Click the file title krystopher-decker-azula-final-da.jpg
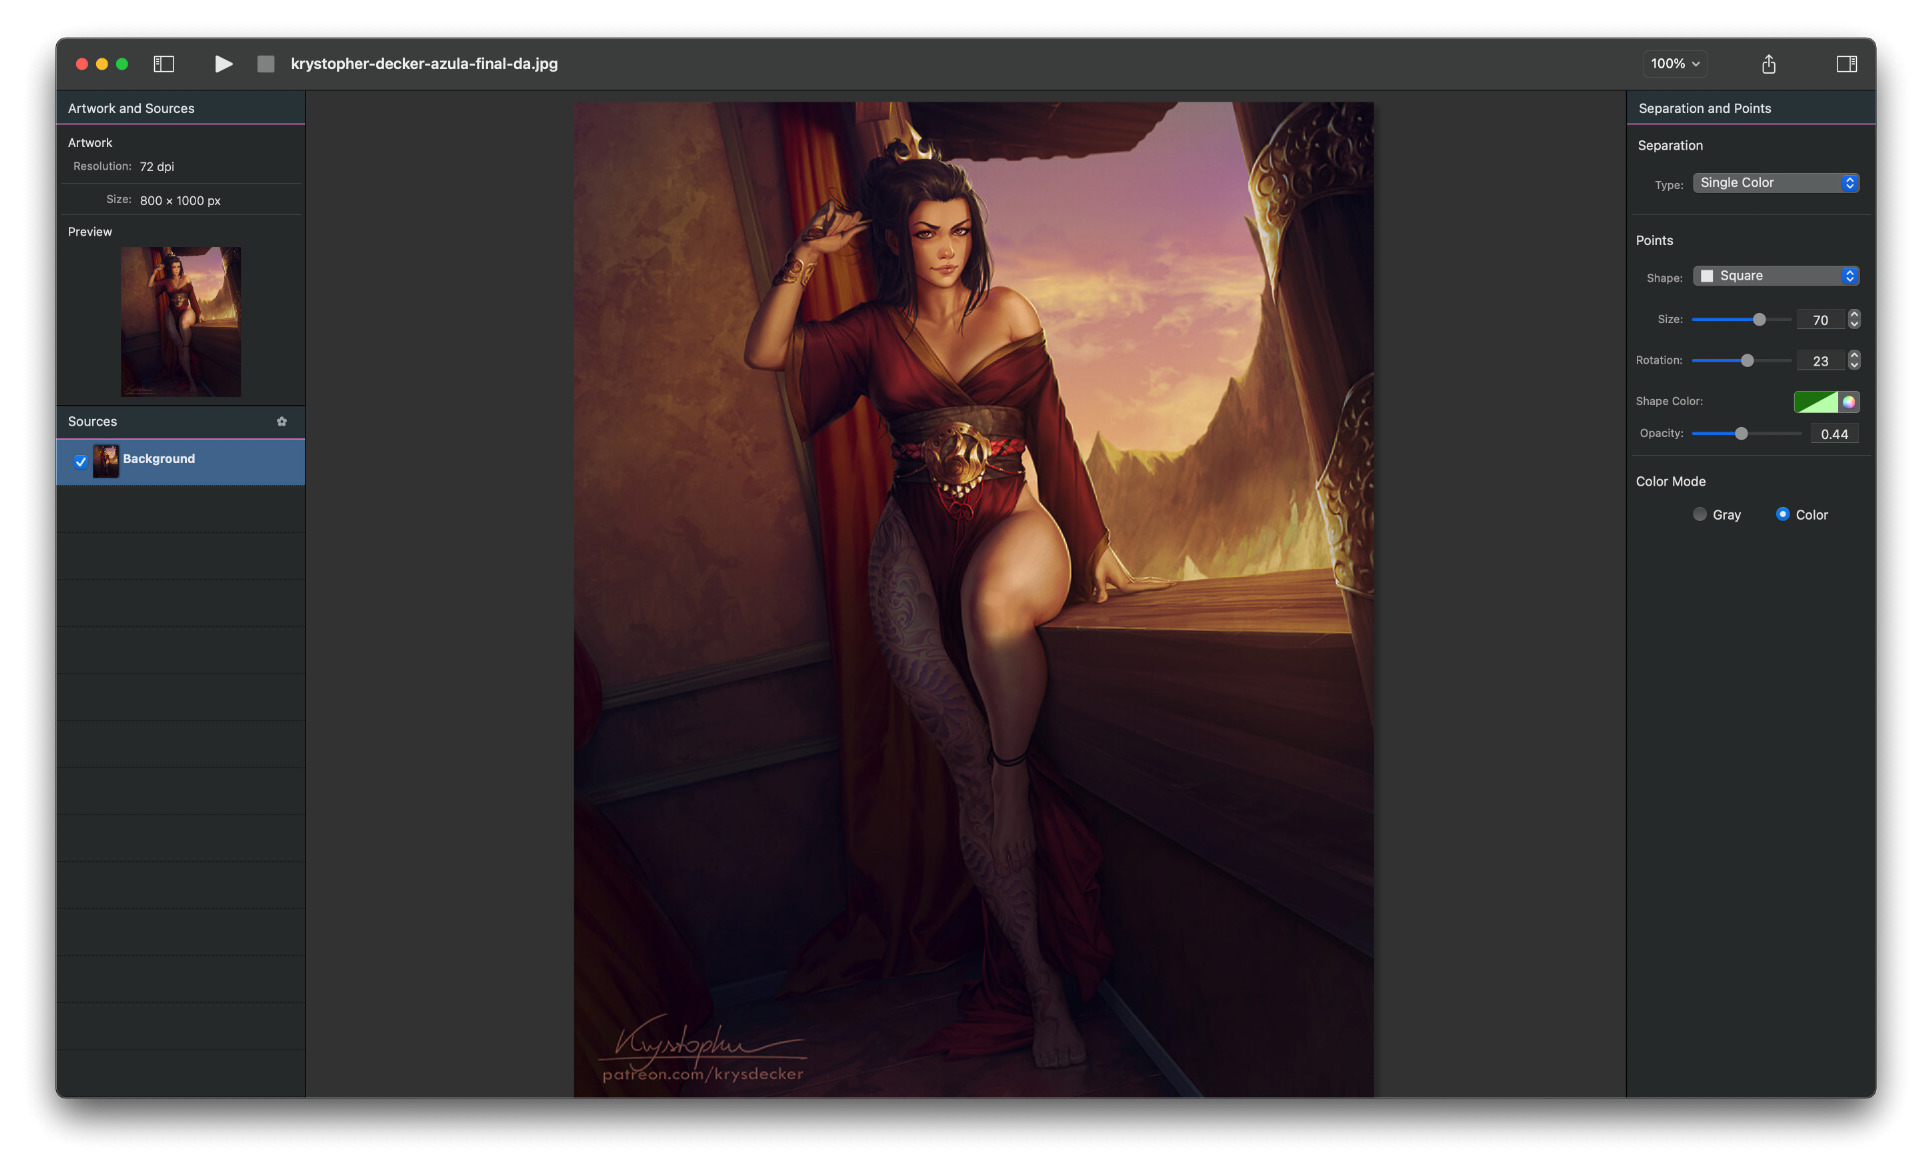 424,64
